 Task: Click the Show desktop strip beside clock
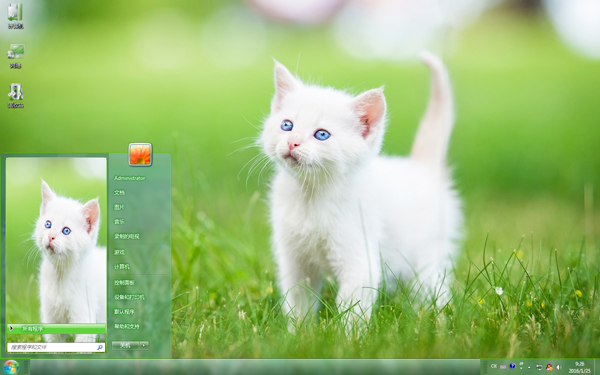coord(597,367)
